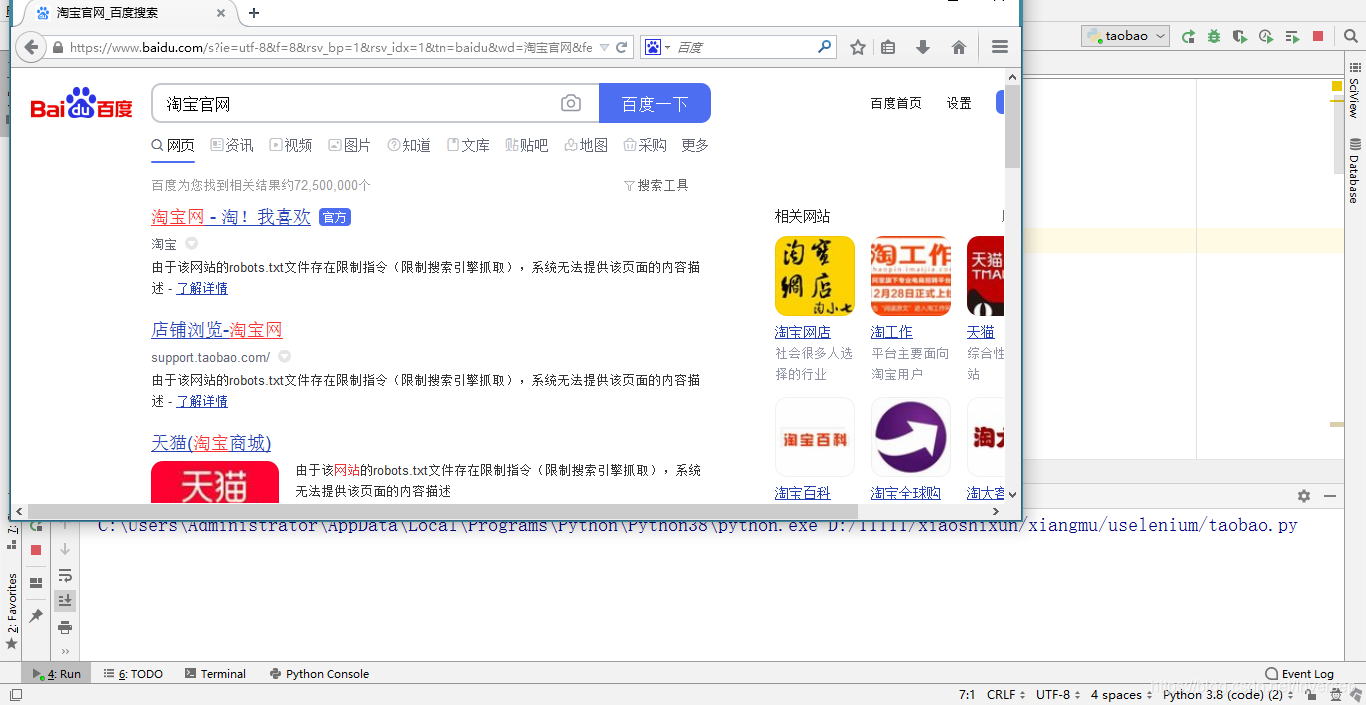This screenshot has height=705, width=1366.
Task: Run taobao with coverage in PyCharm
Action: click(x=1240, y=36)
